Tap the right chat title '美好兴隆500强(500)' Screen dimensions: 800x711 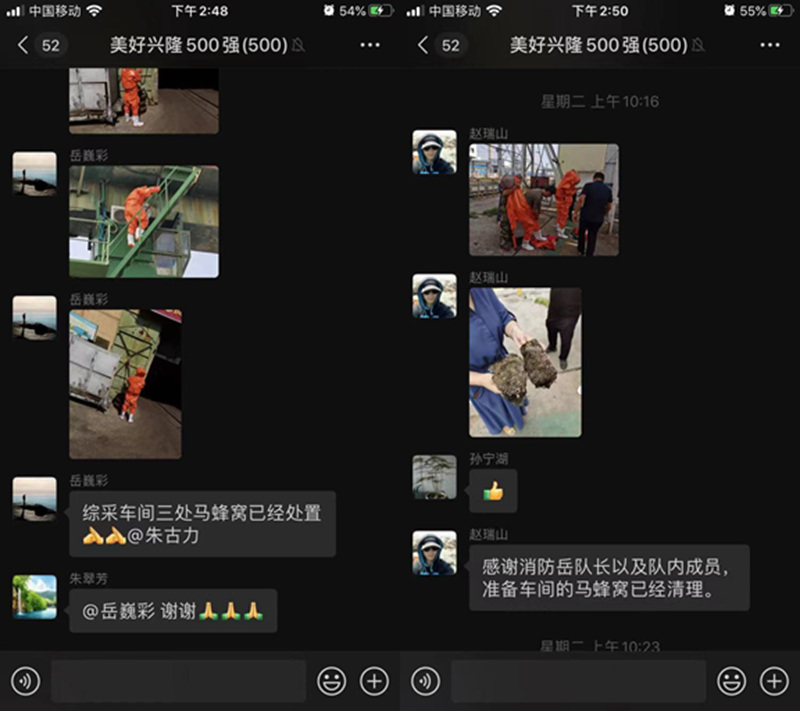[x=599, y=45]
